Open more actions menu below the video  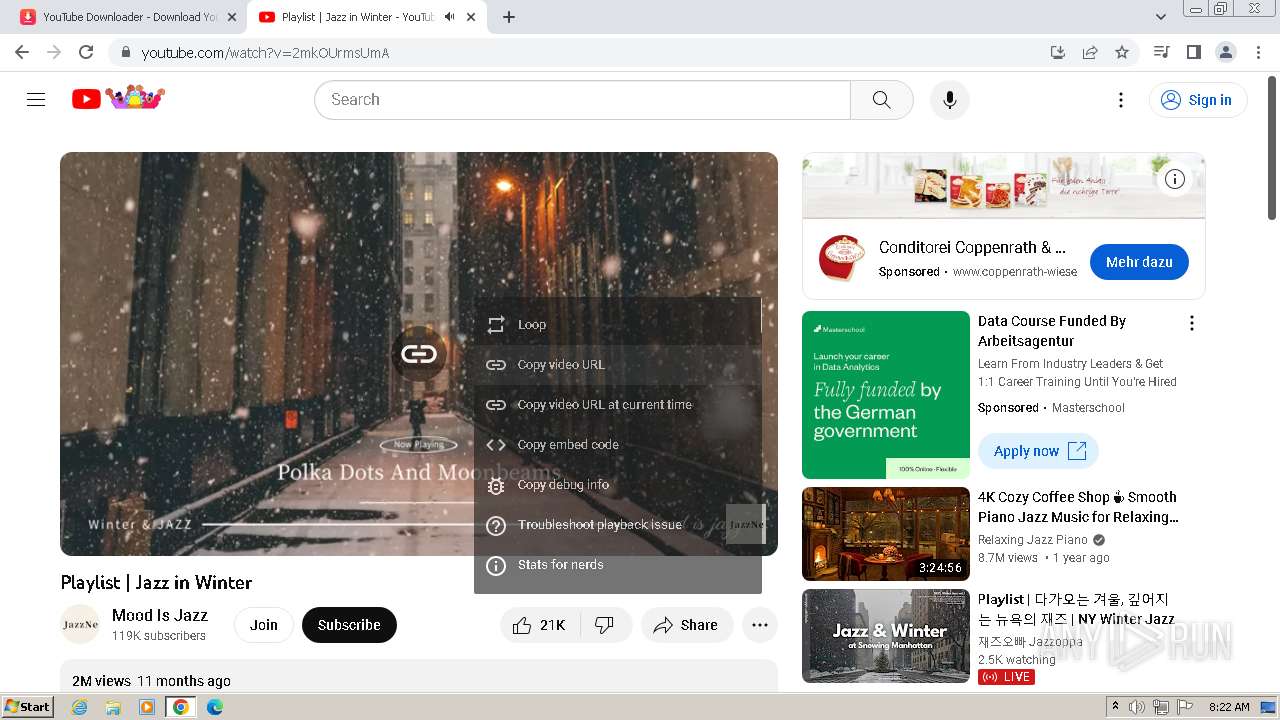point(759,625)
